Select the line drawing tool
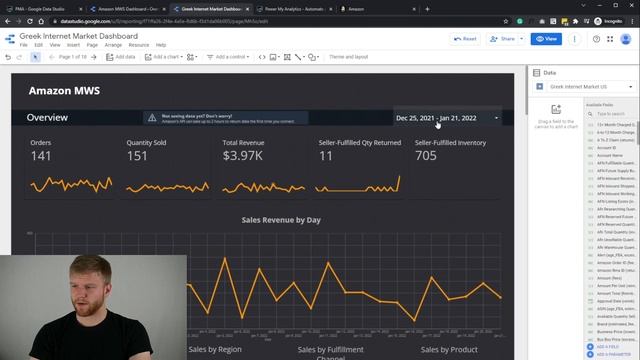 pyautogui.click(x=299, y=57)
